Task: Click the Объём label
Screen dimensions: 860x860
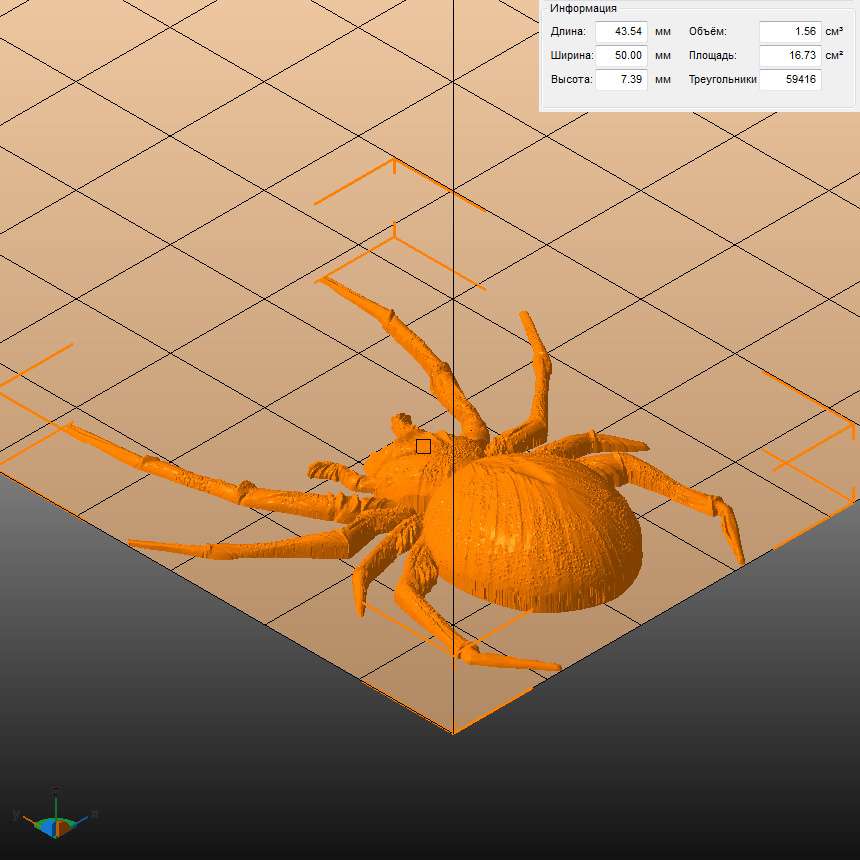Action: click(x=708, y=31)
